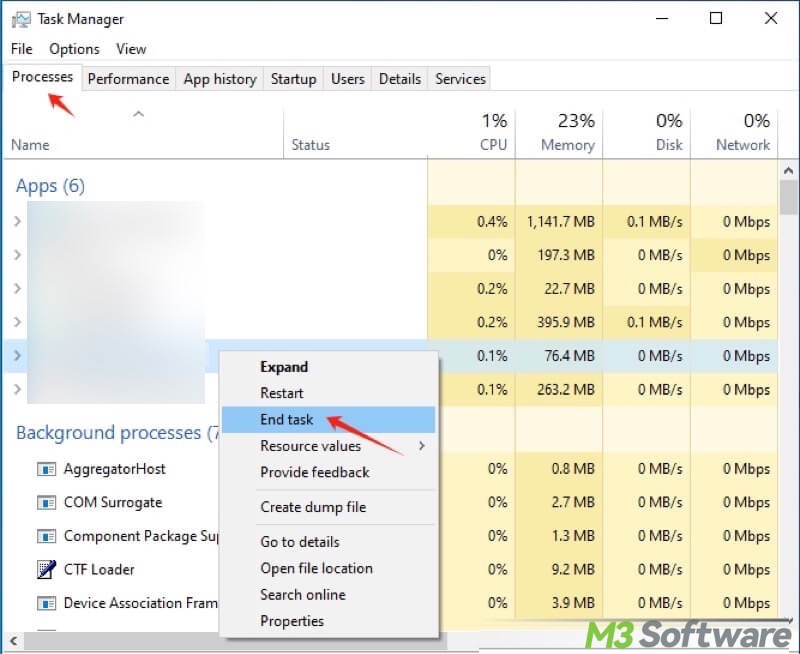This screenshot has height=654, width=800.
Task: Expand the highlighted app row chevron
Action: pyautogui.click(x=17, y=356)
